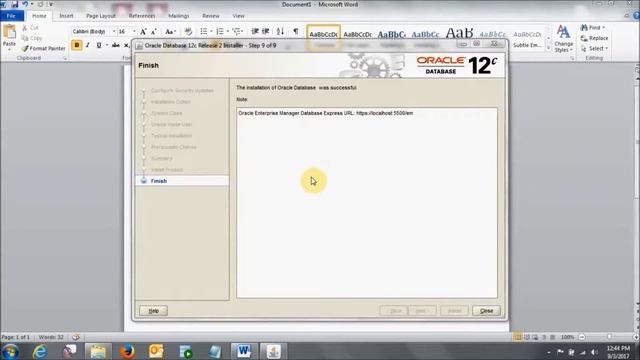
Task: Open the Windows Start button
Action: [x=10, y=351]
